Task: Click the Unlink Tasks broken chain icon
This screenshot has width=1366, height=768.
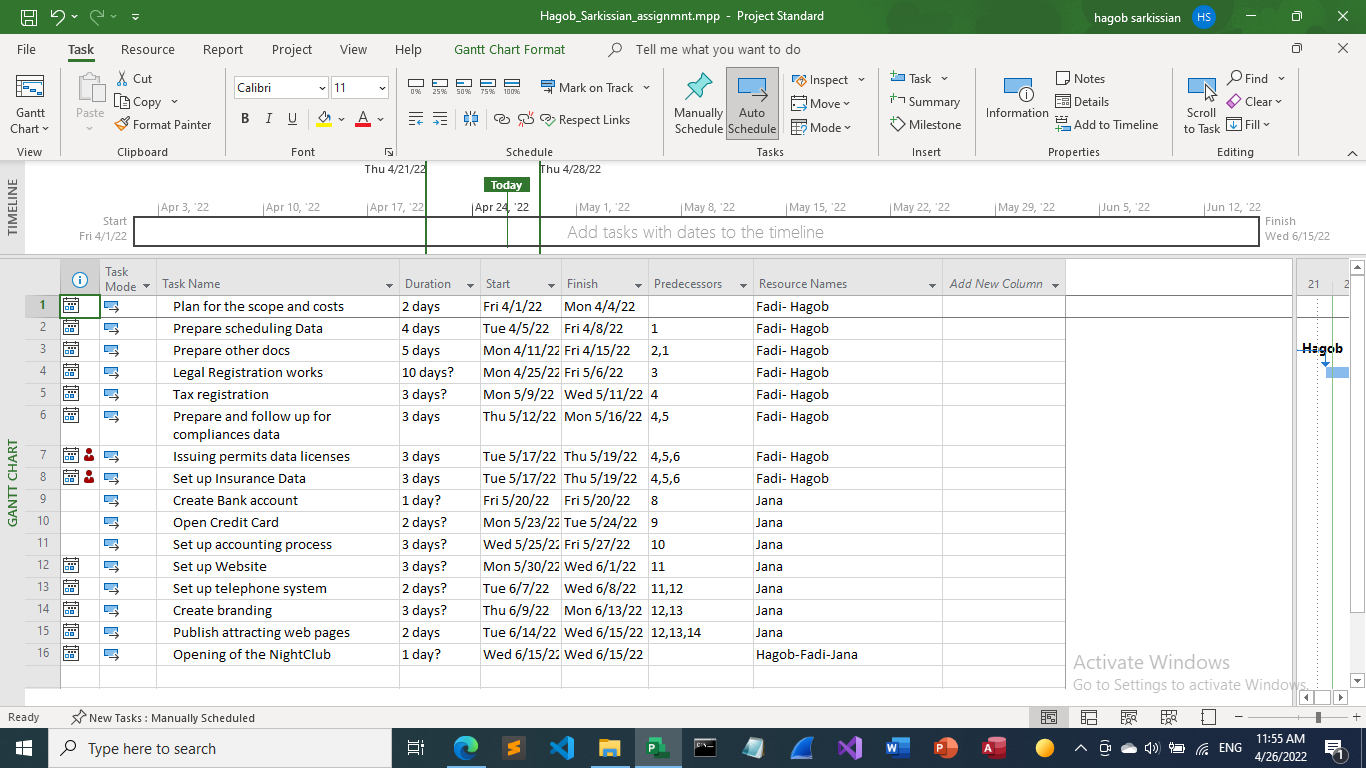Action: point(525,119)
